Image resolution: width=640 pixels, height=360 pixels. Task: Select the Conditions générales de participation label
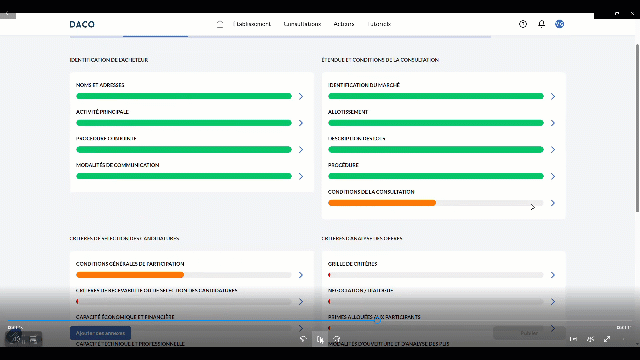[x=130, y=264]
